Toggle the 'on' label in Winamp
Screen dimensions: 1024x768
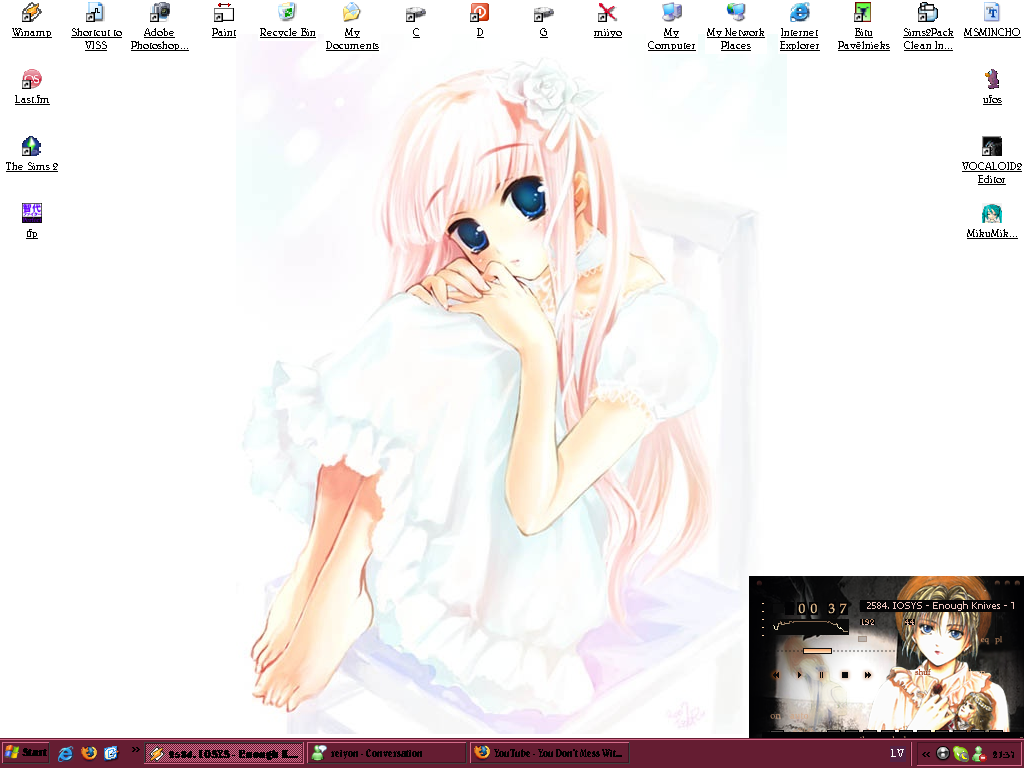(x=775, y=716)
